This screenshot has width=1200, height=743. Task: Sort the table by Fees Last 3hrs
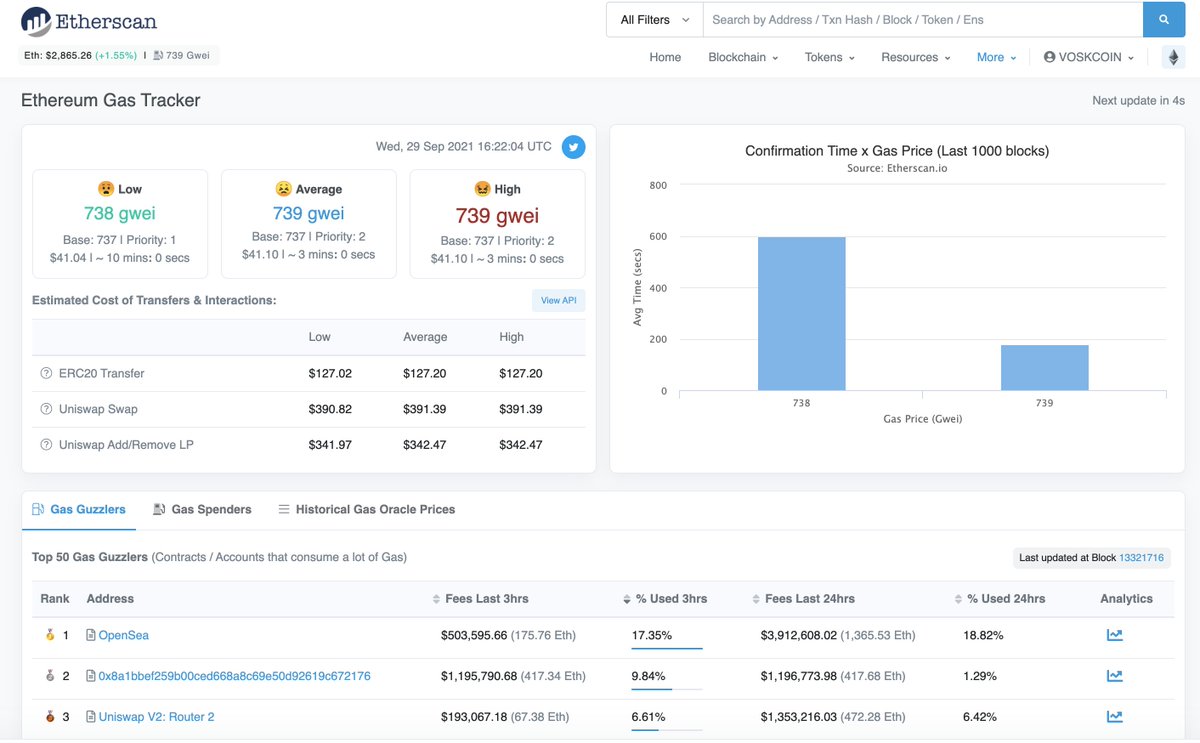(481, 599)
